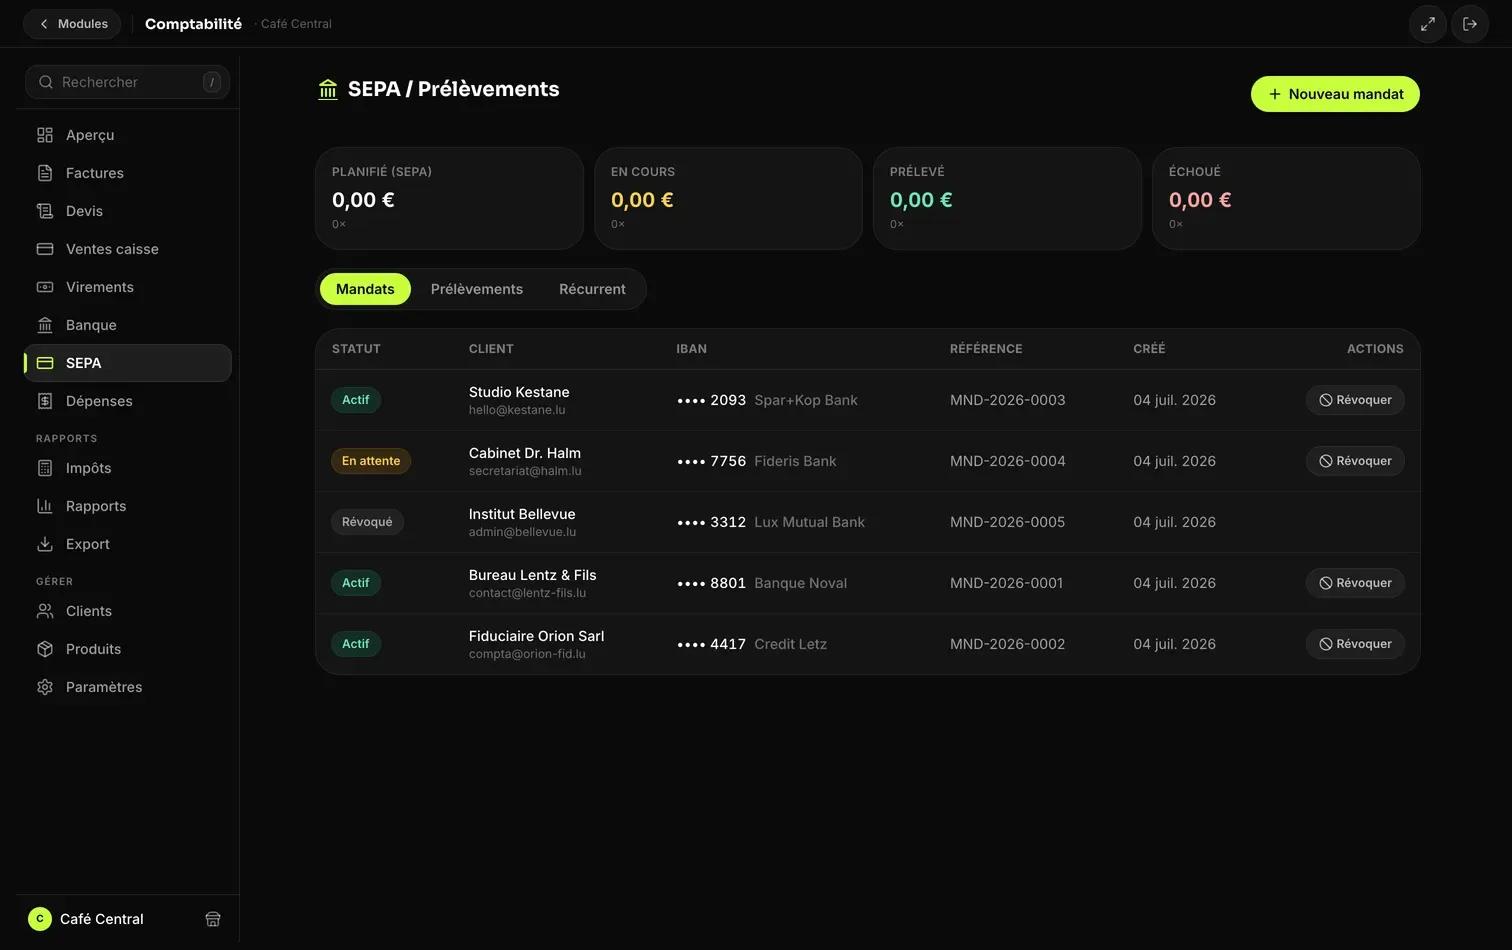The height and width of the screenshot is (950, 1512).
Task: Create a Nouveau mandat
Action: (x=1335, y=94)
